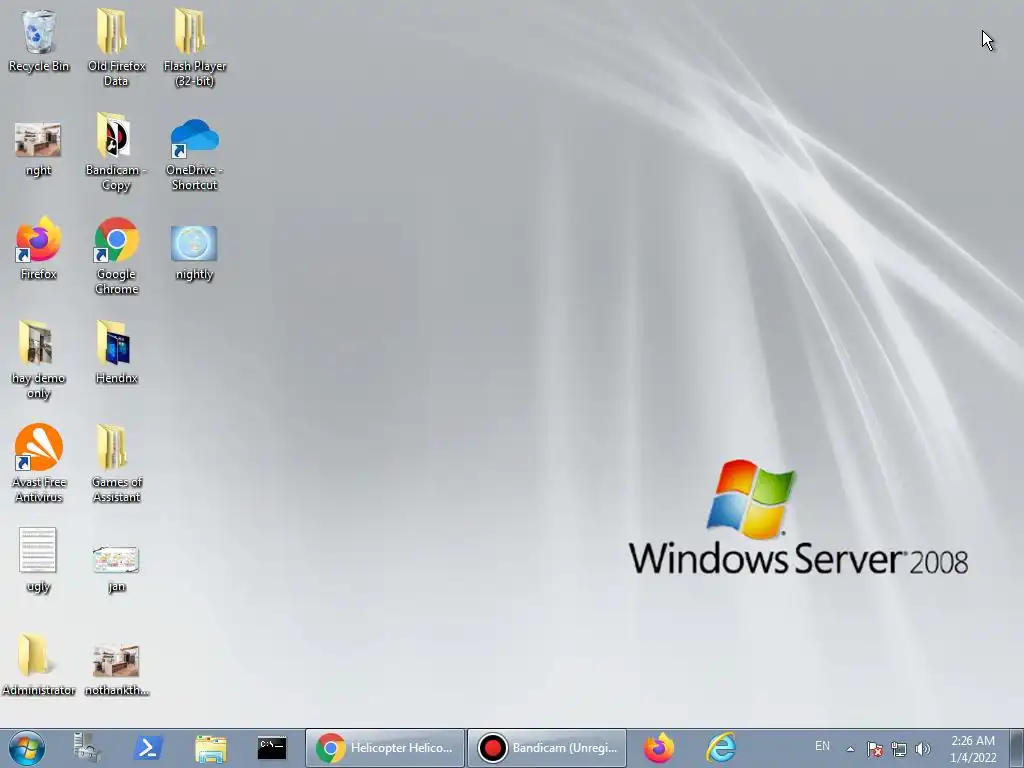1024x768 pixels.
Task: Open the Command Prompt taskbar icon
Action: [272, 748]
